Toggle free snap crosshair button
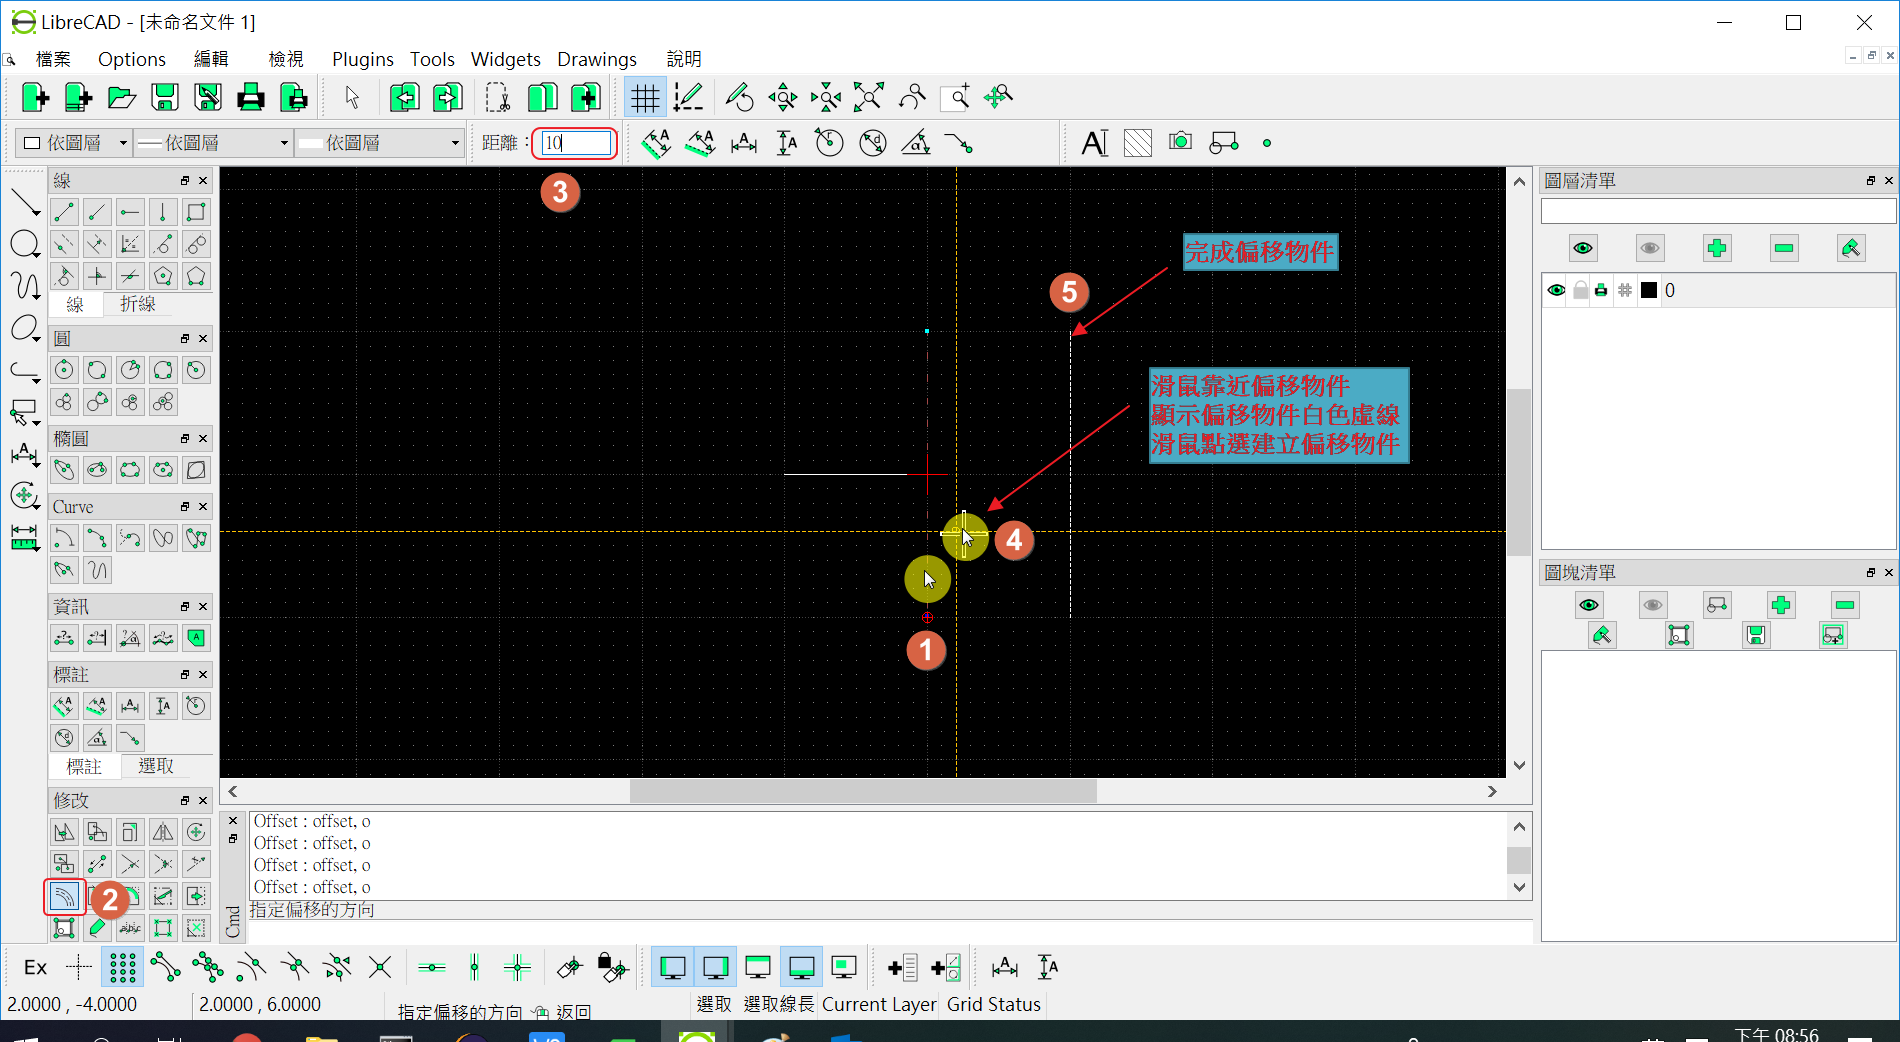Image resolution: width=1900 pixels, height=1042 pixels. click(x=79, y=967)
